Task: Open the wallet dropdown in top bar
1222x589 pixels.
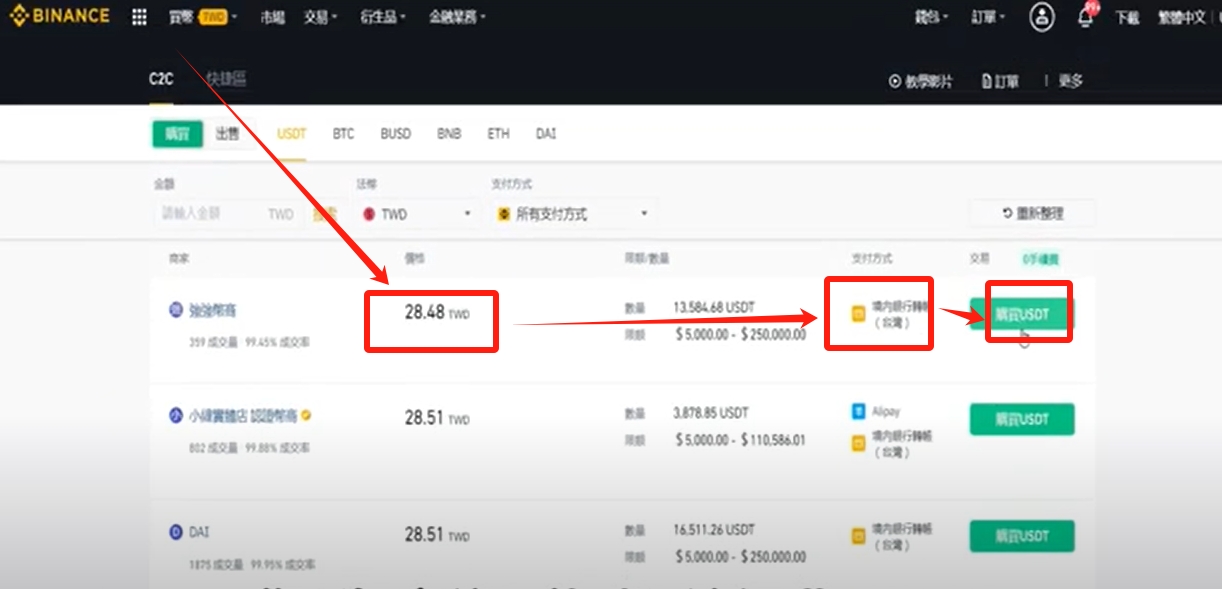Action: (932, 18)
